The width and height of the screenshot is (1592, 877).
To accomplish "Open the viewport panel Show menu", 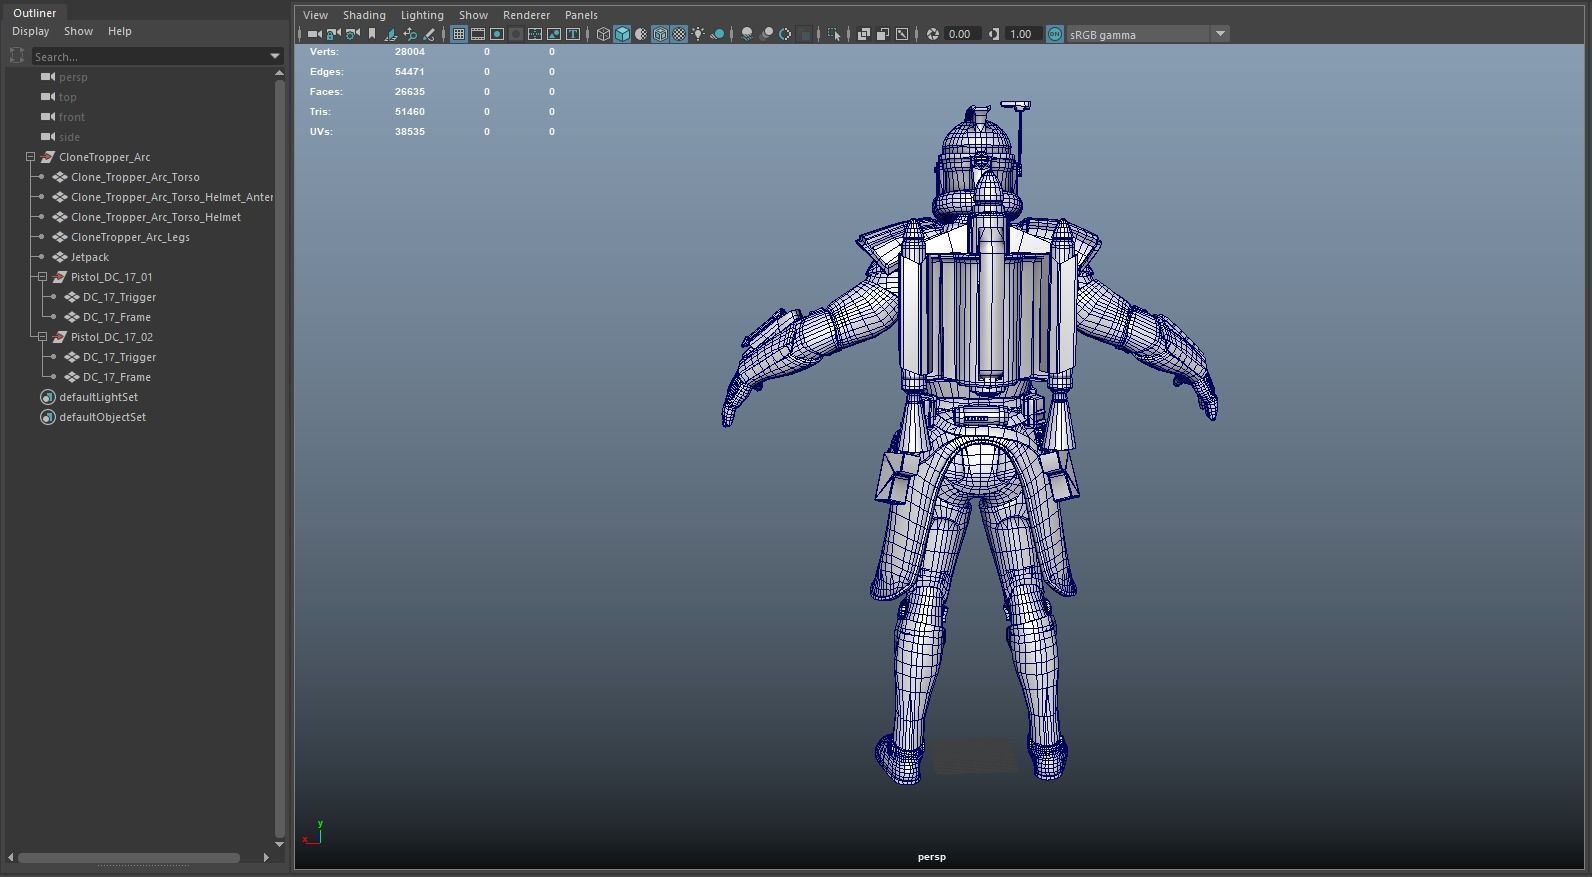I will (473, 15).
